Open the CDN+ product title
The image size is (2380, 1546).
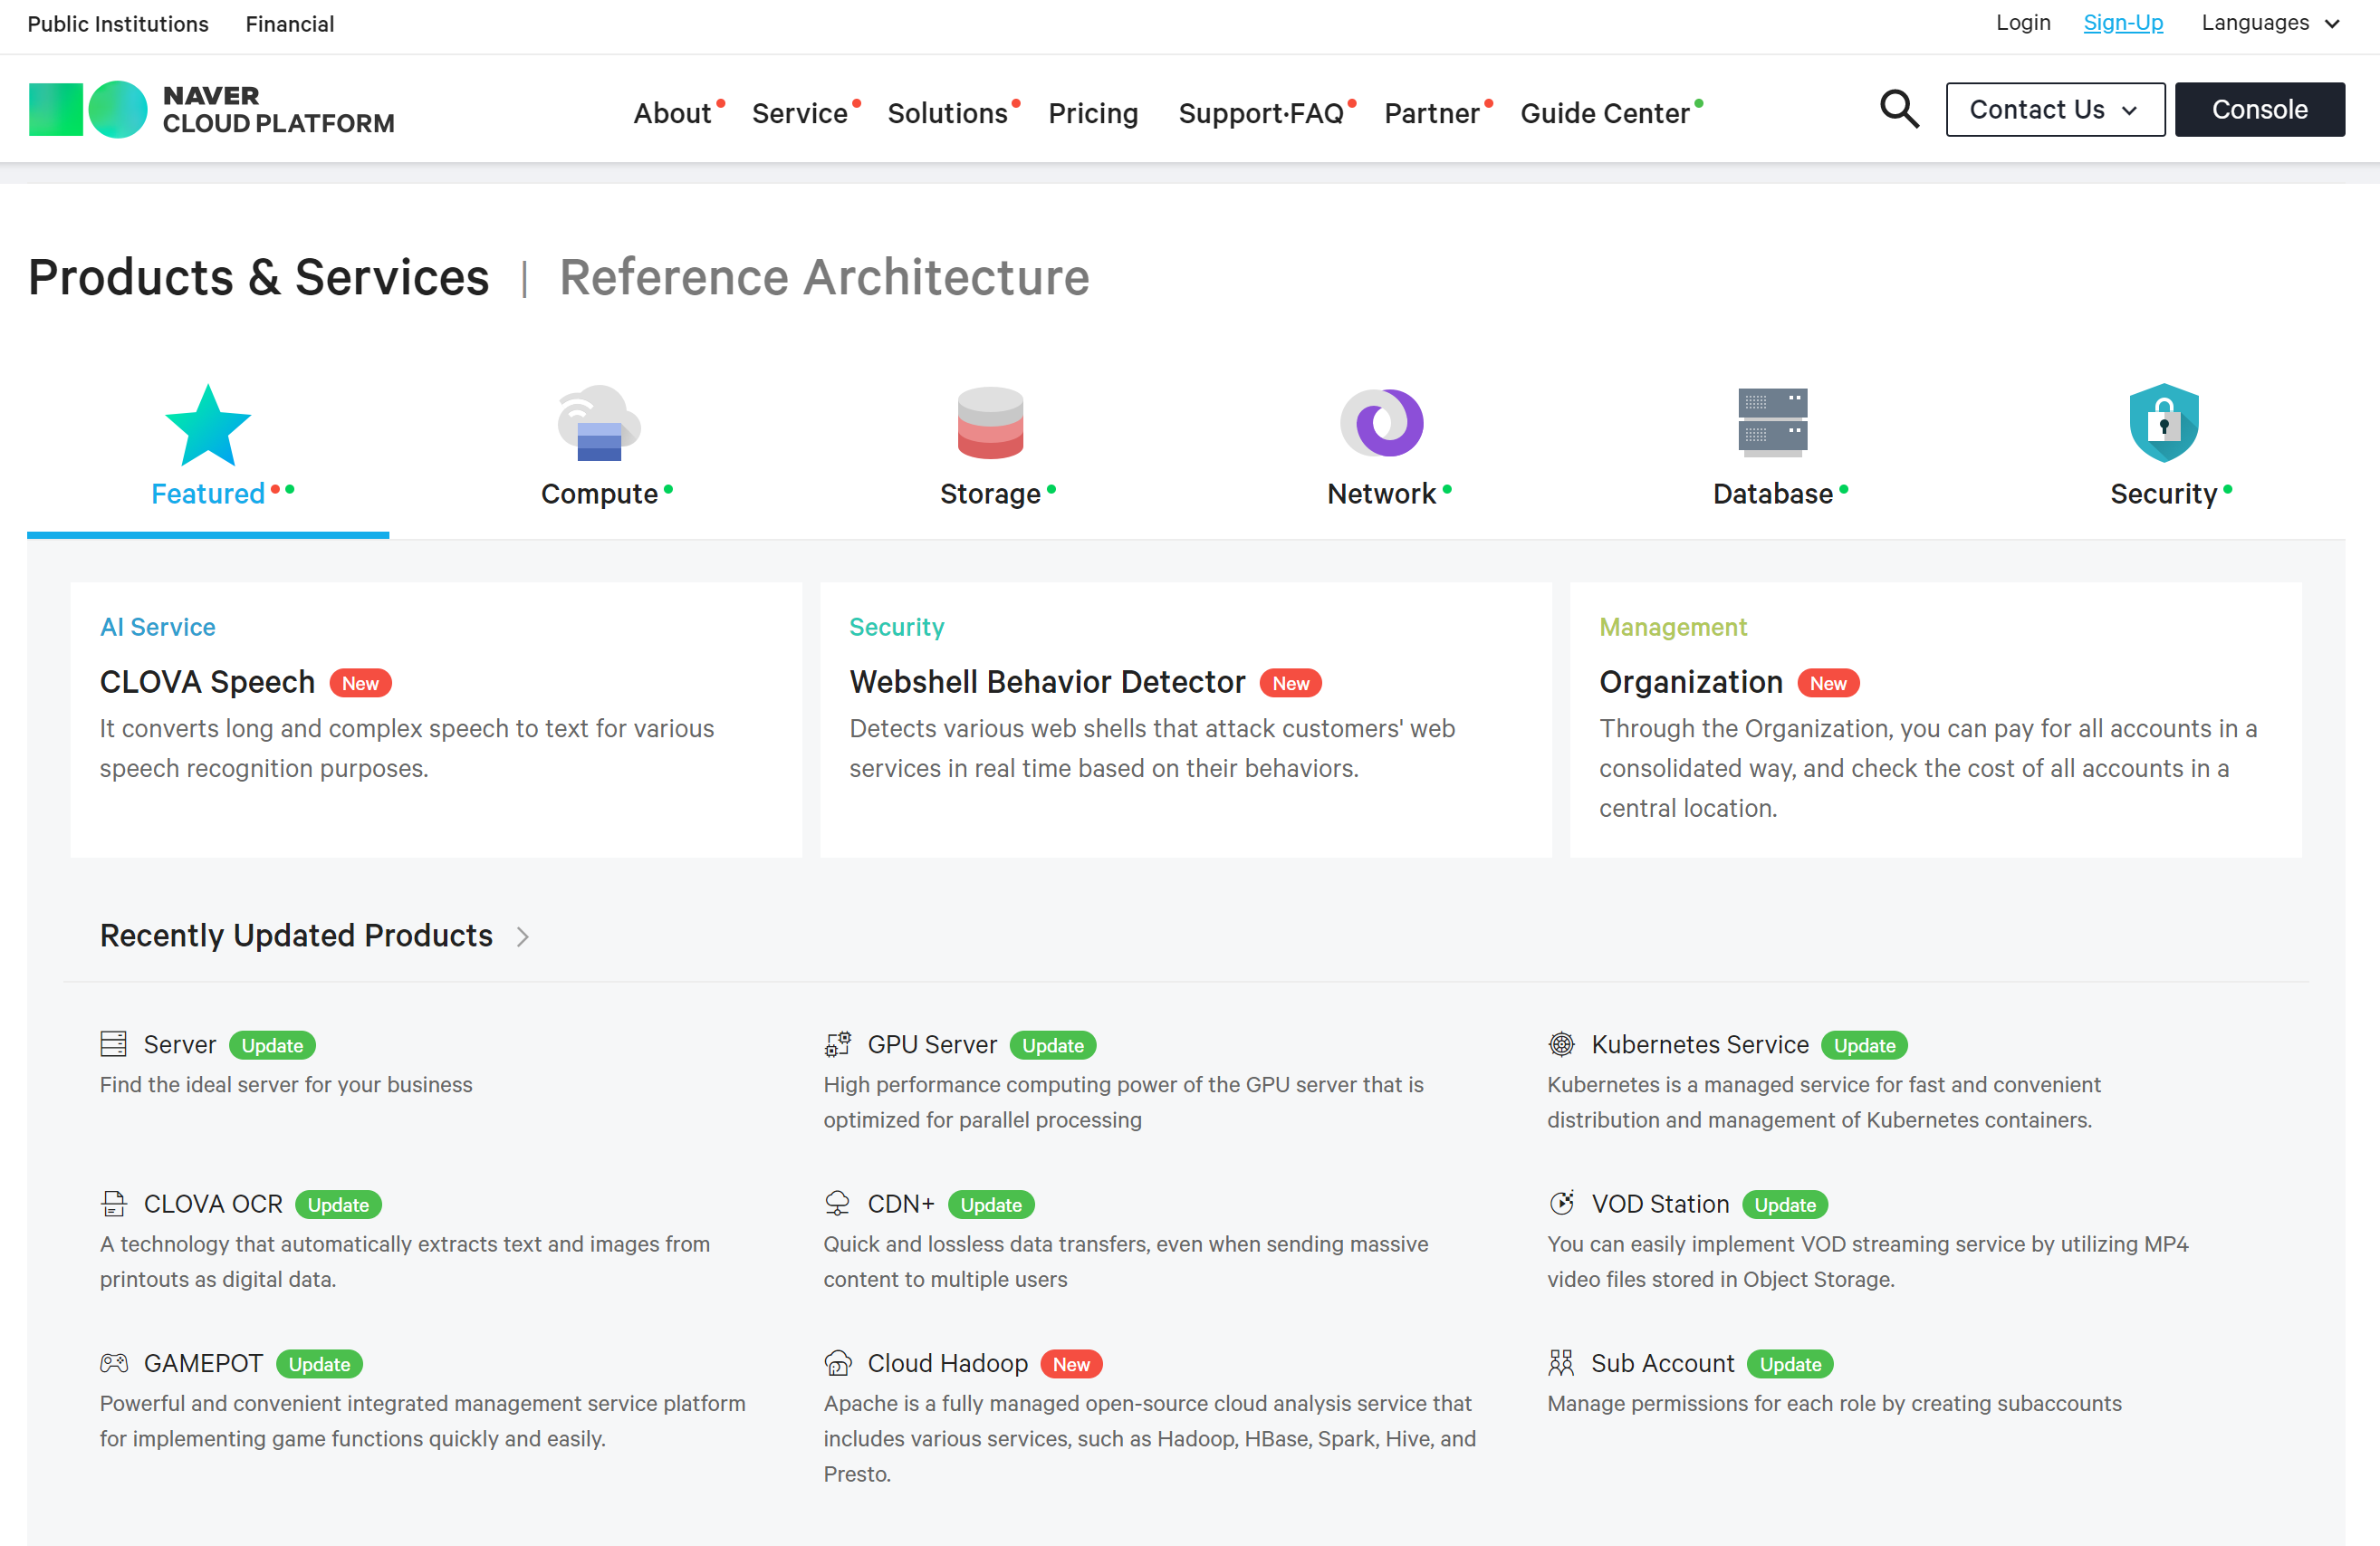(901, 1204)
